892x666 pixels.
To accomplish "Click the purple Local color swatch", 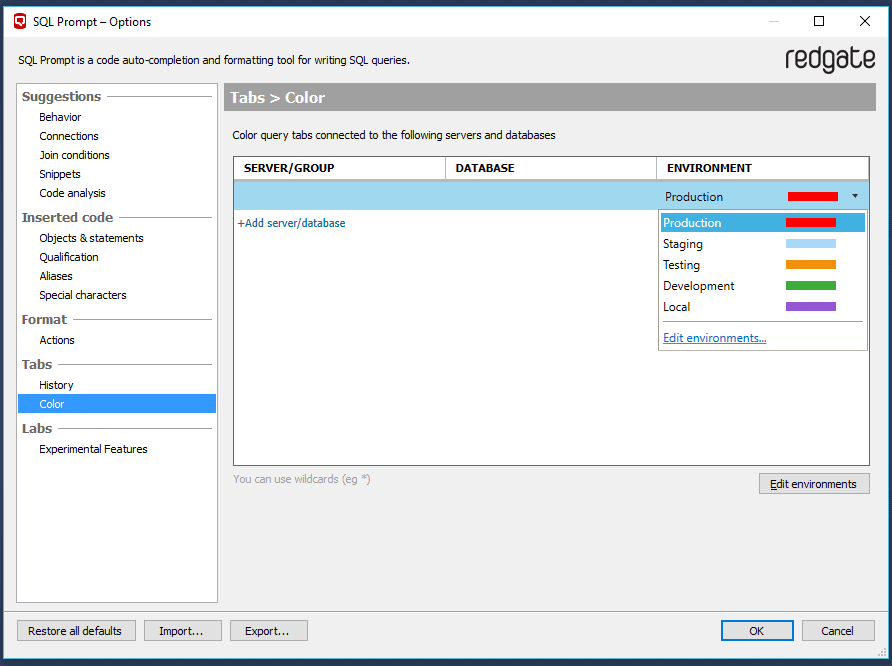I will point(811,307).
